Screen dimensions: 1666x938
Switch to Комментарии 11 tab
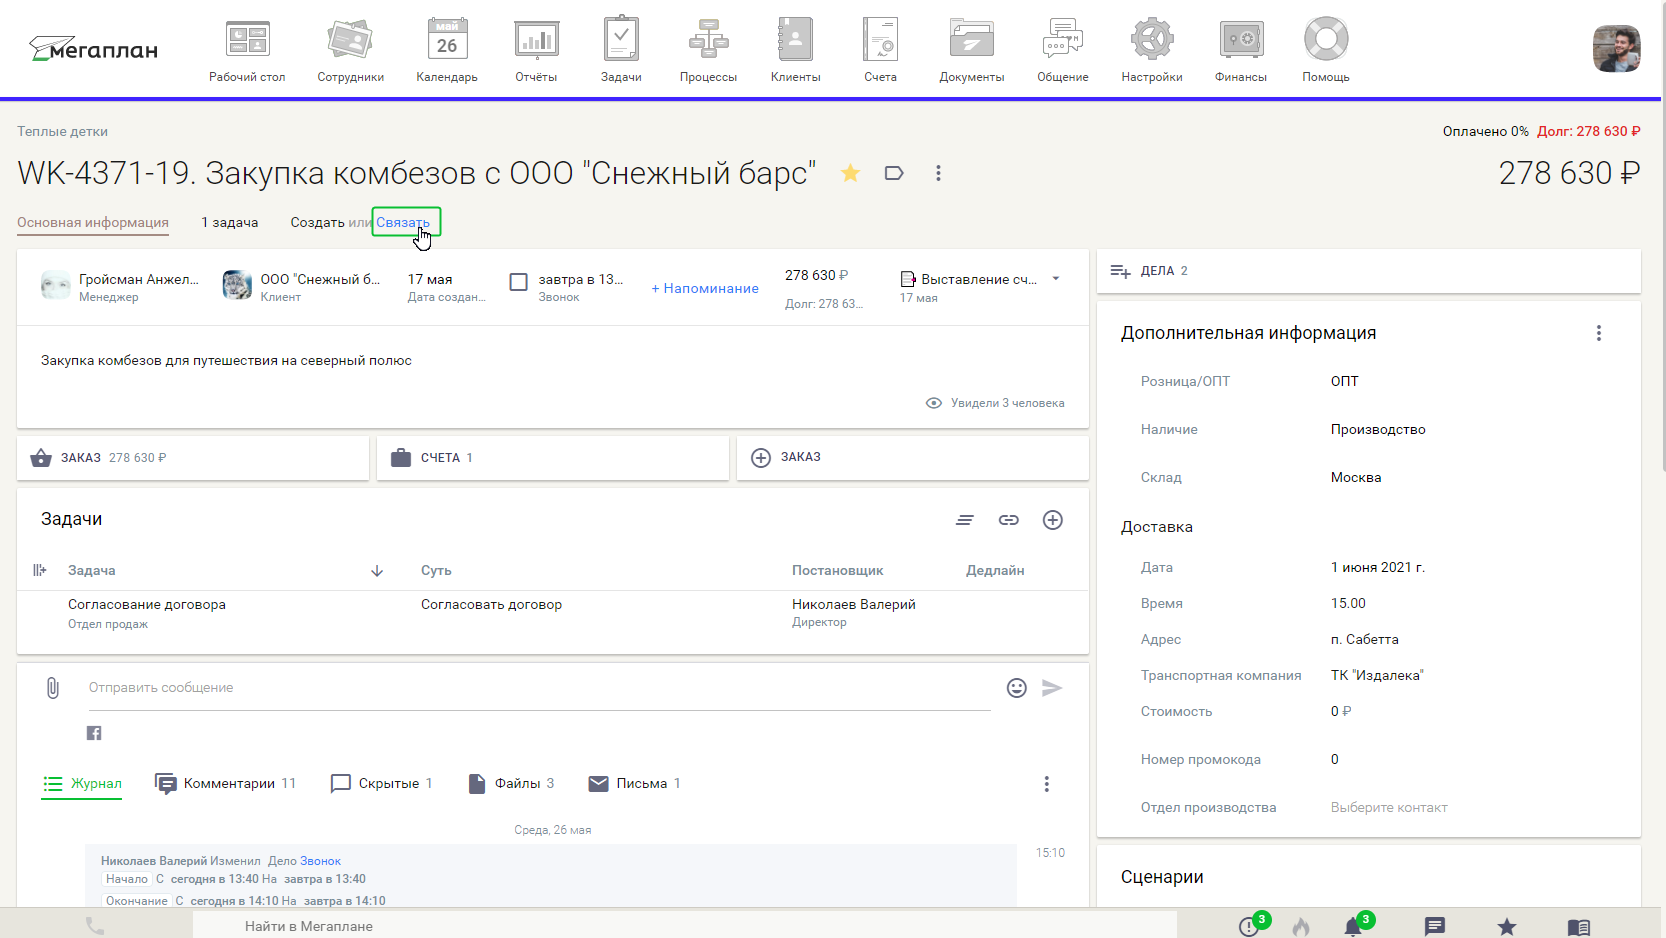point(226,784)
